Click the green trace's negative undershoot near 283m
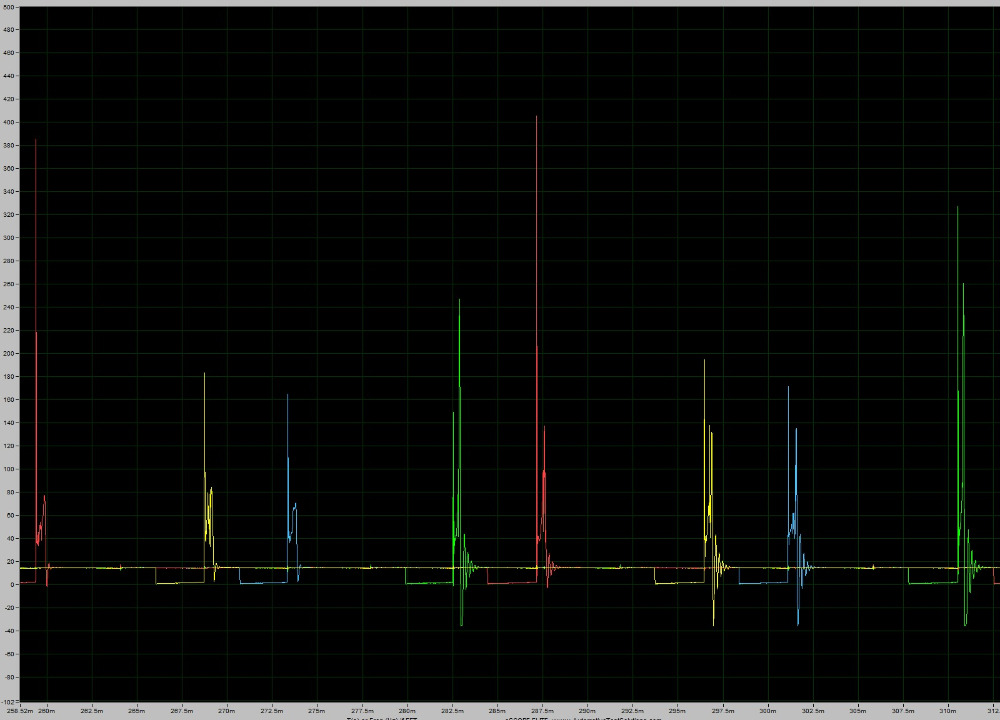This screenshot has height=720, width=1000. (461, 625)
